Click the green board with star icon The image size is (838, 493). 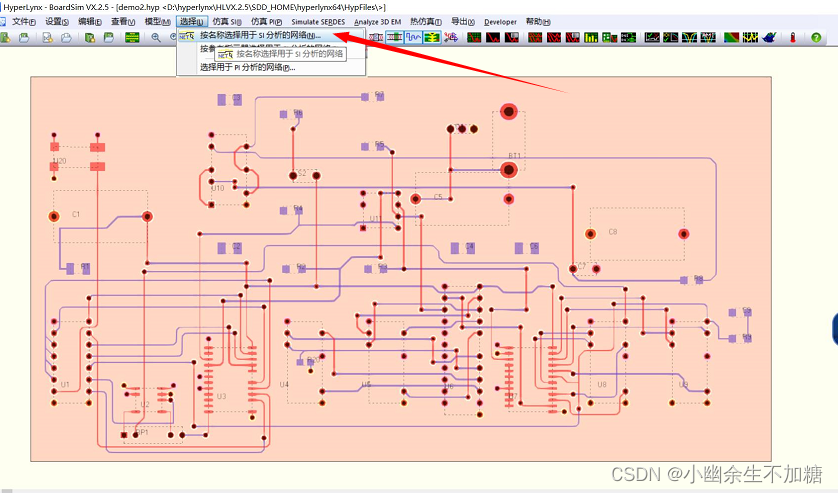pos(90,37)
